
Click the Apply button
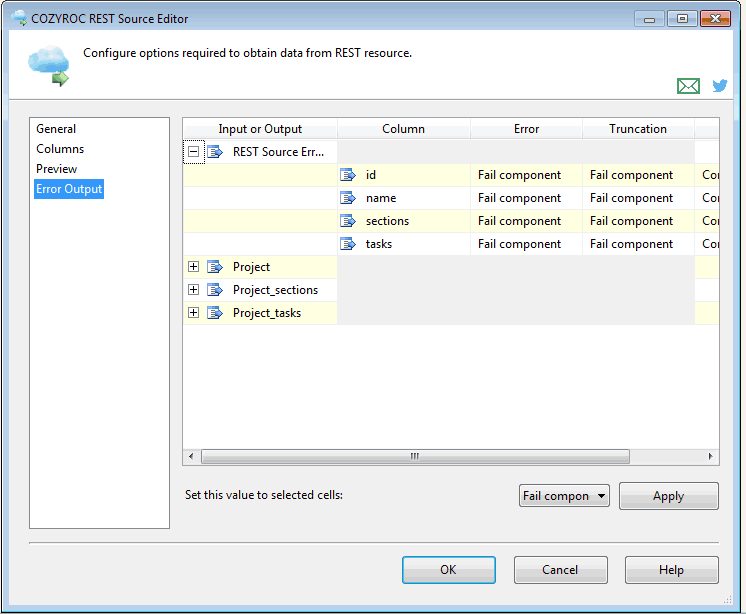[x=668, y=496]
